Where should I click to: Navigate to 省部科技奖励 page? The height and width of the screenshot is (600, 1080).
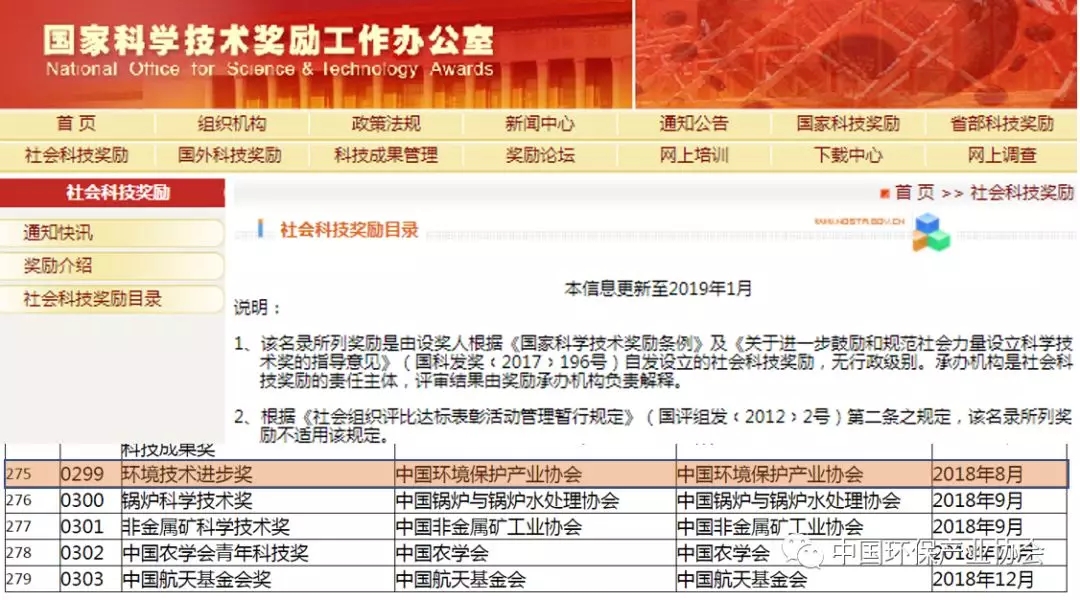click(1002, 124)
